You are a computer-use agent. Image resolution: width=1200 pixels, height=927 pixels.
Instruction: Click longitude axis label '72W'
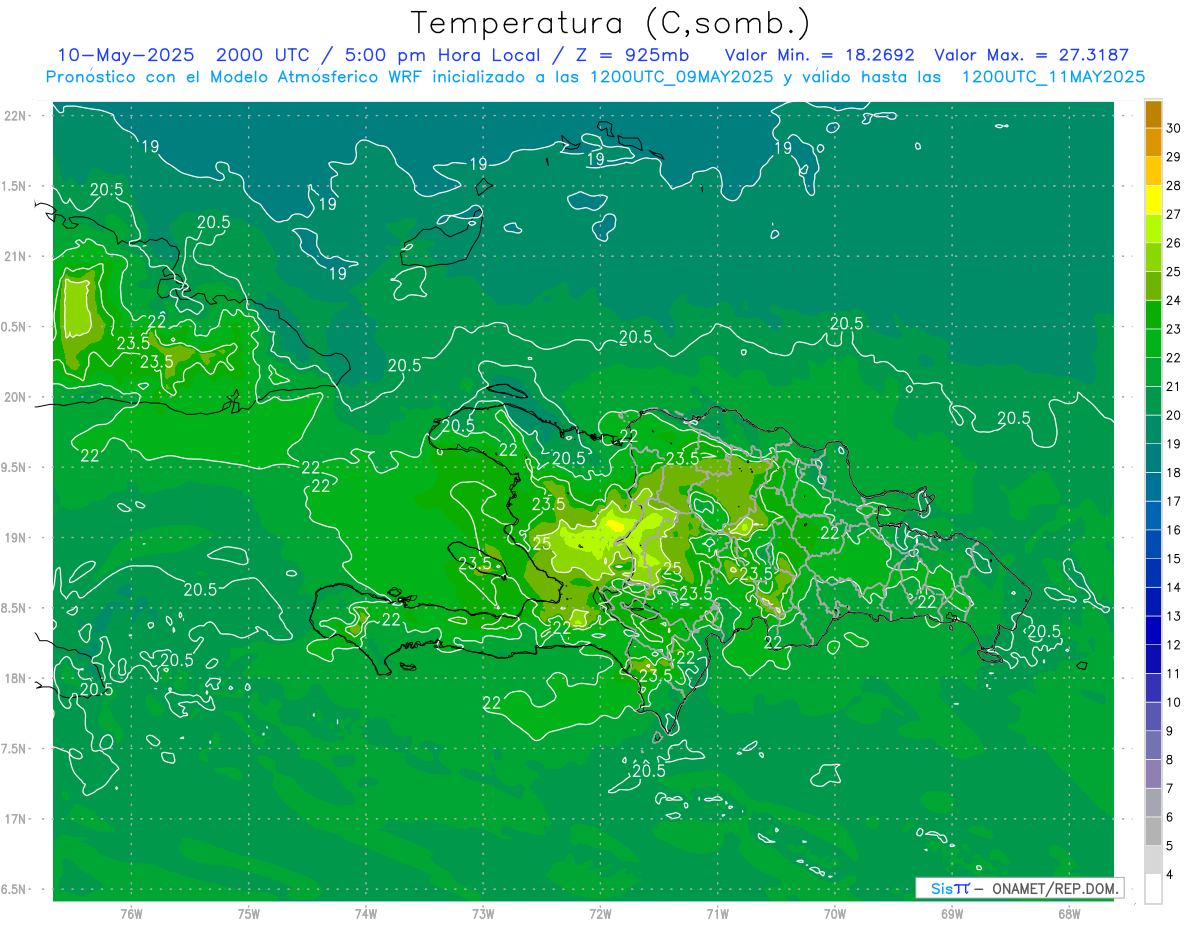click(x=601, y=914)
